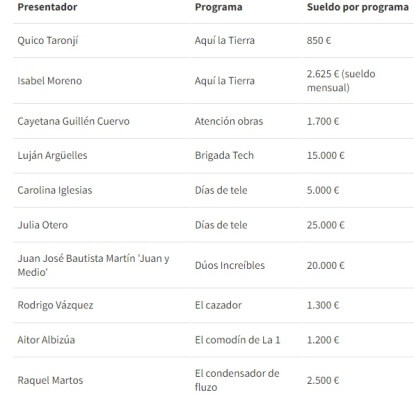Select the El cazador program cell
The height and width of the screenshot is (397, 414).
pyautogui.click(x=218, y=305)
